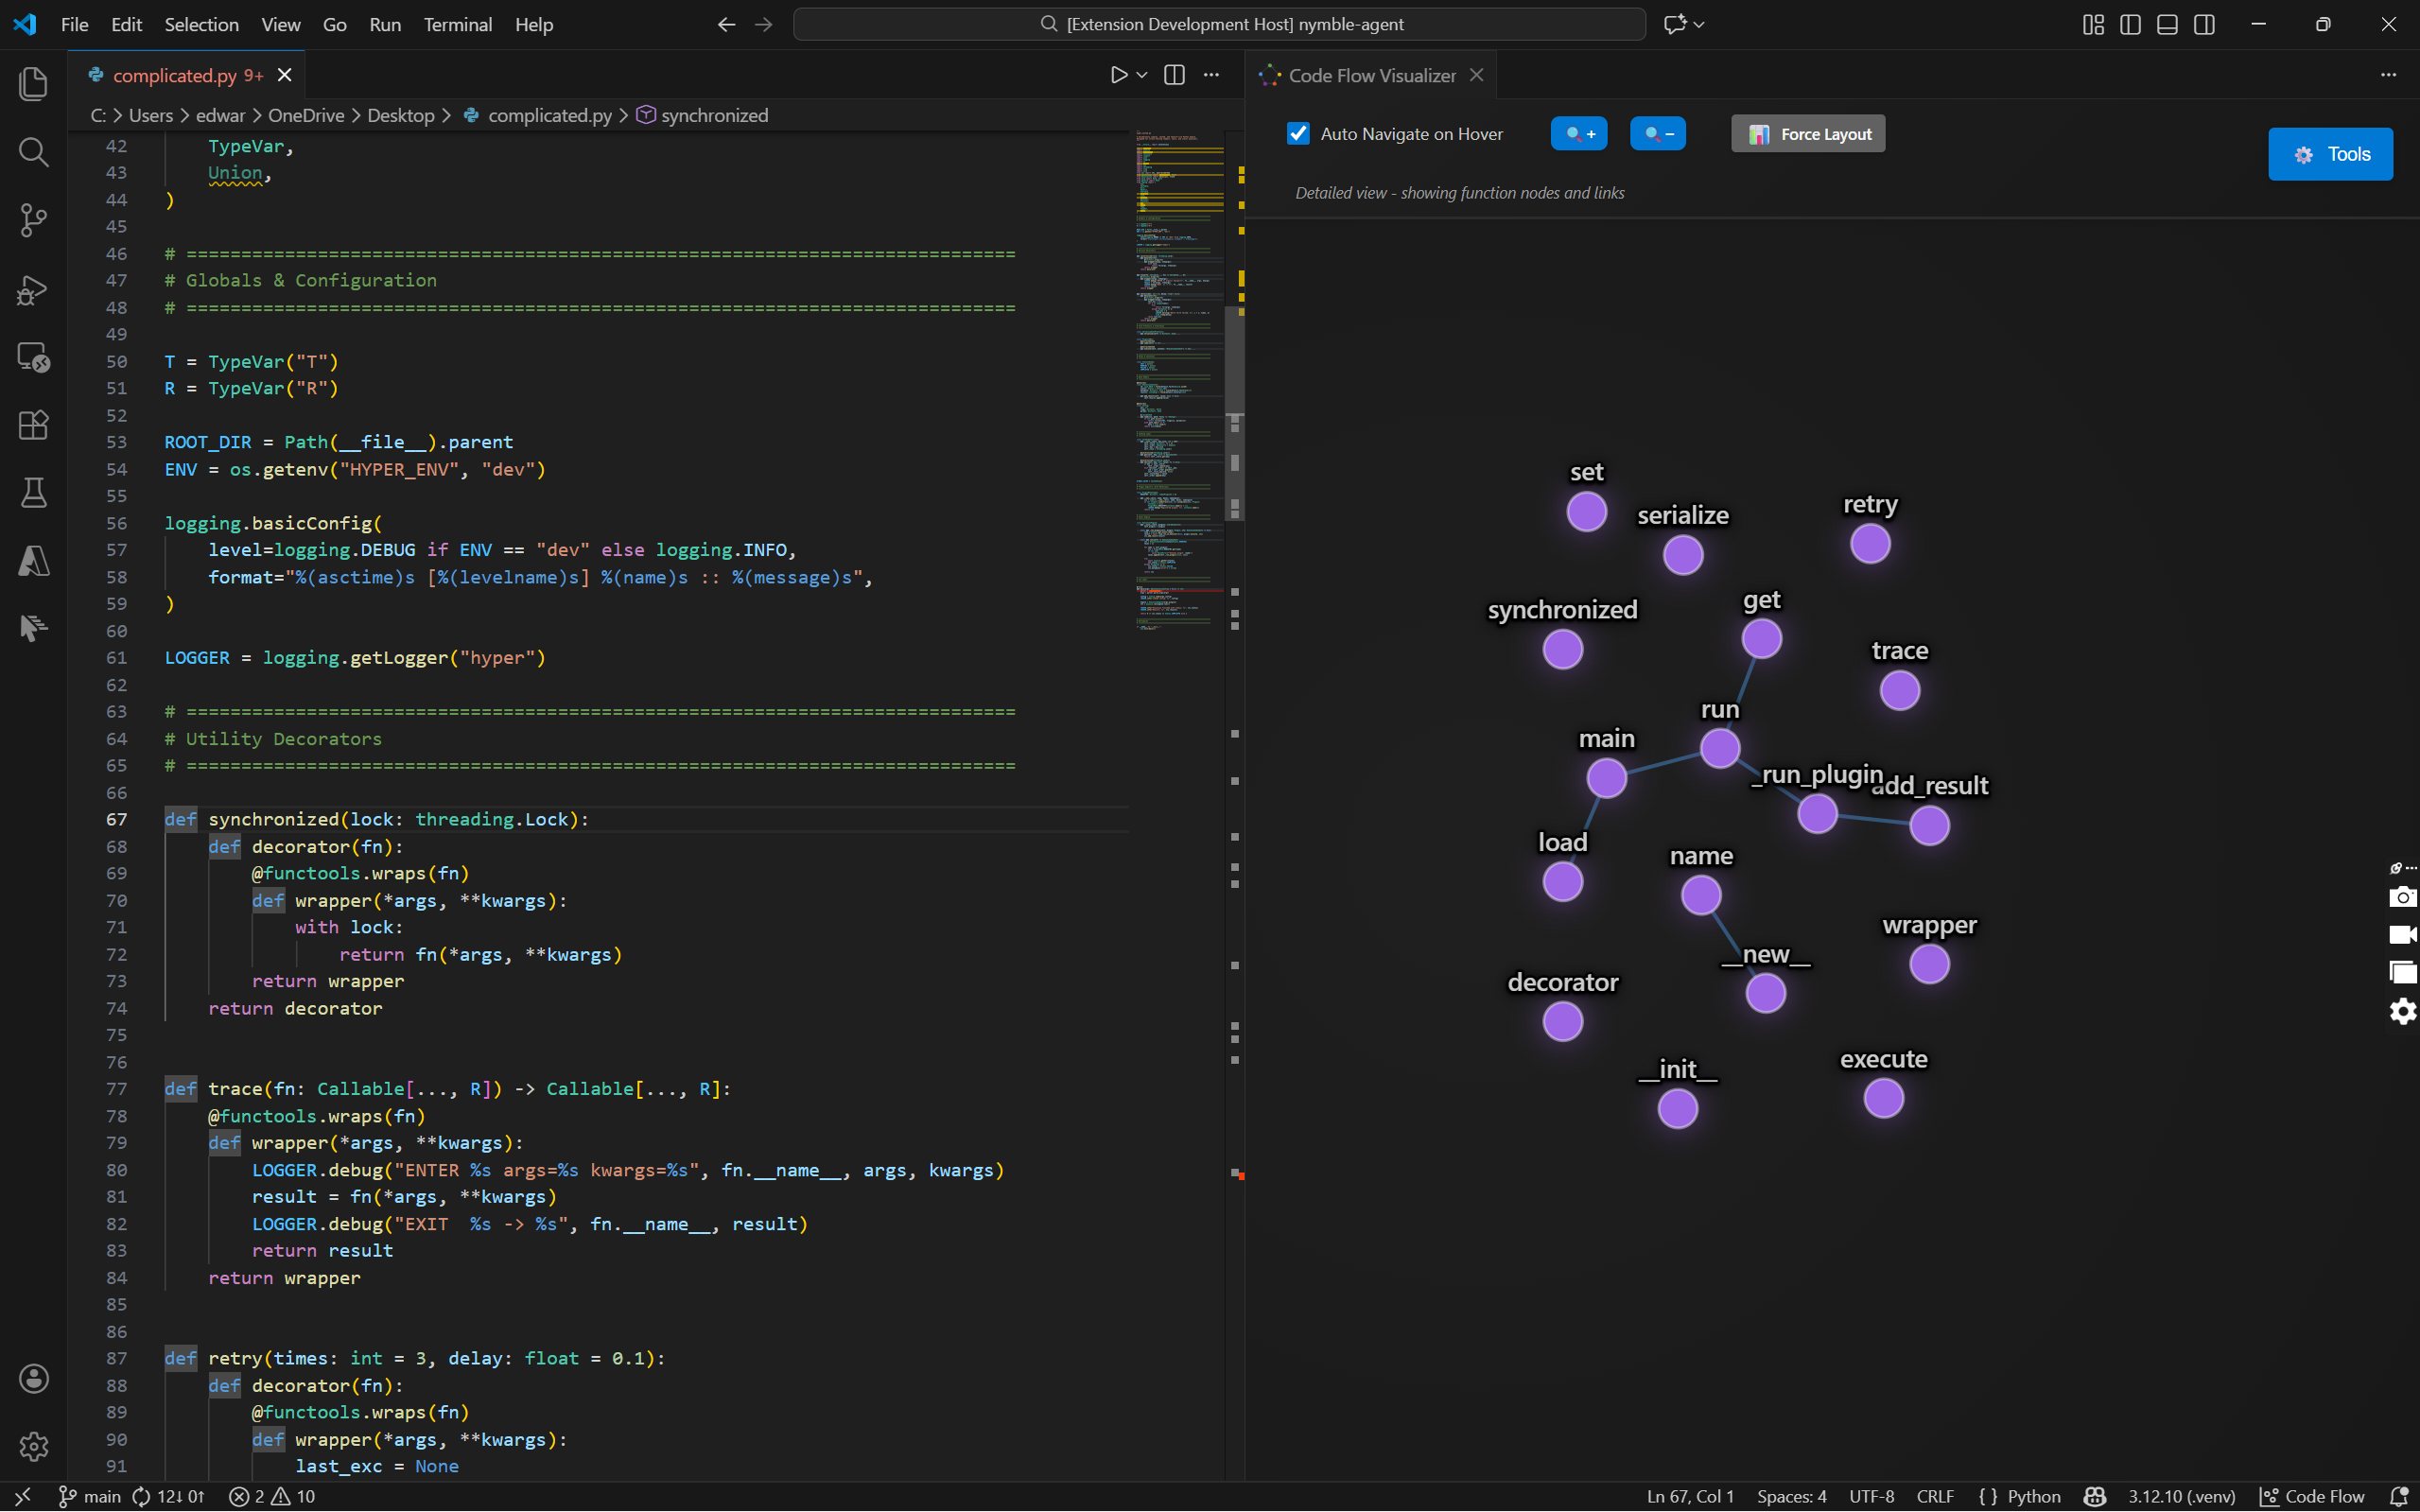Open the Testing flask view
The image size is (2420, 1512).
click(x=33, y=493)
